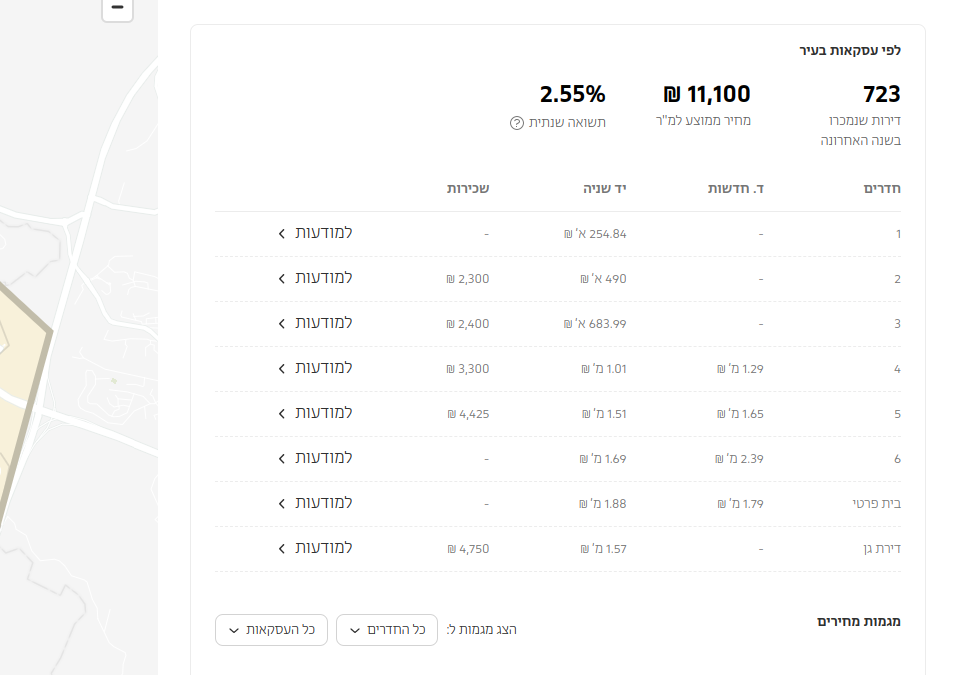The image size is (954, 675).
Task: Click the help icon beside annual yield
Action: click(517, 123)
